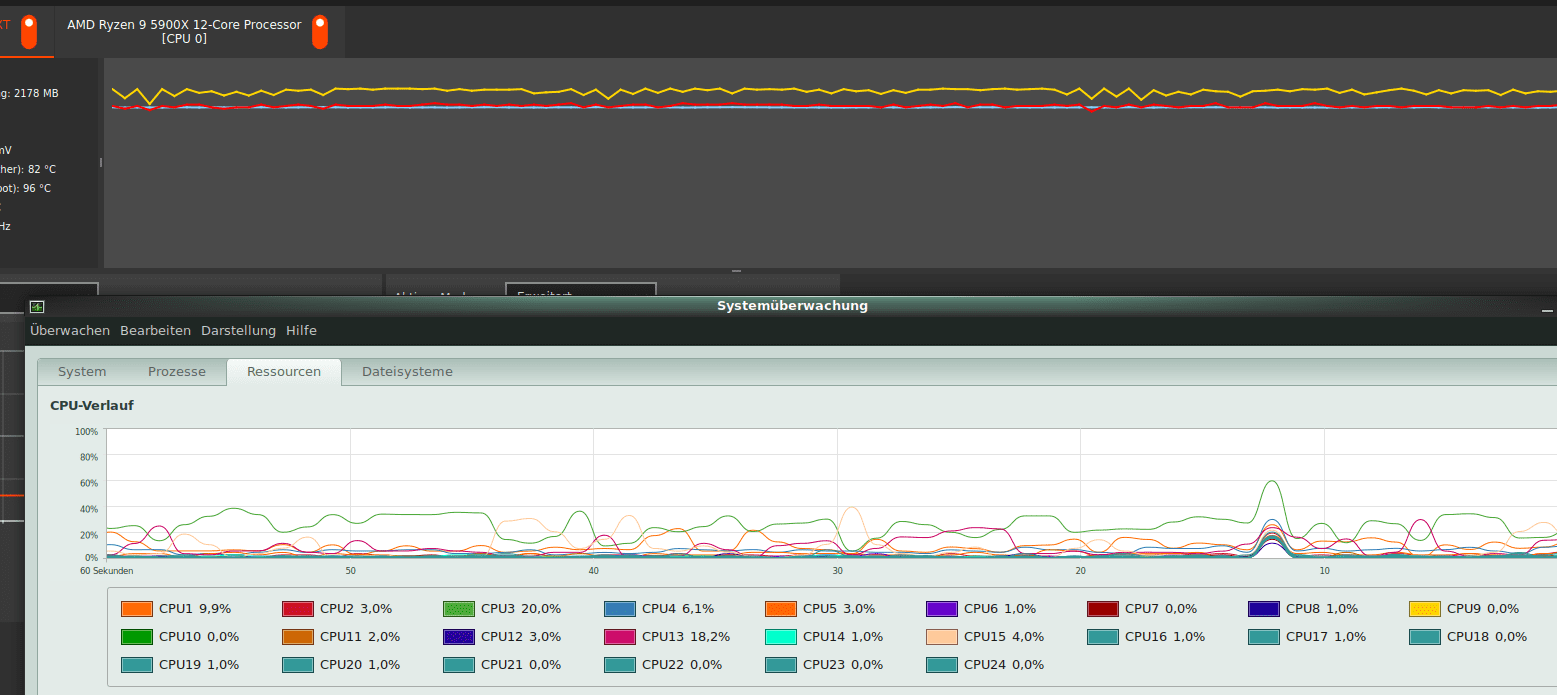
Task: Click the CPU-Verlauf heading
Action: click(92, 405)
